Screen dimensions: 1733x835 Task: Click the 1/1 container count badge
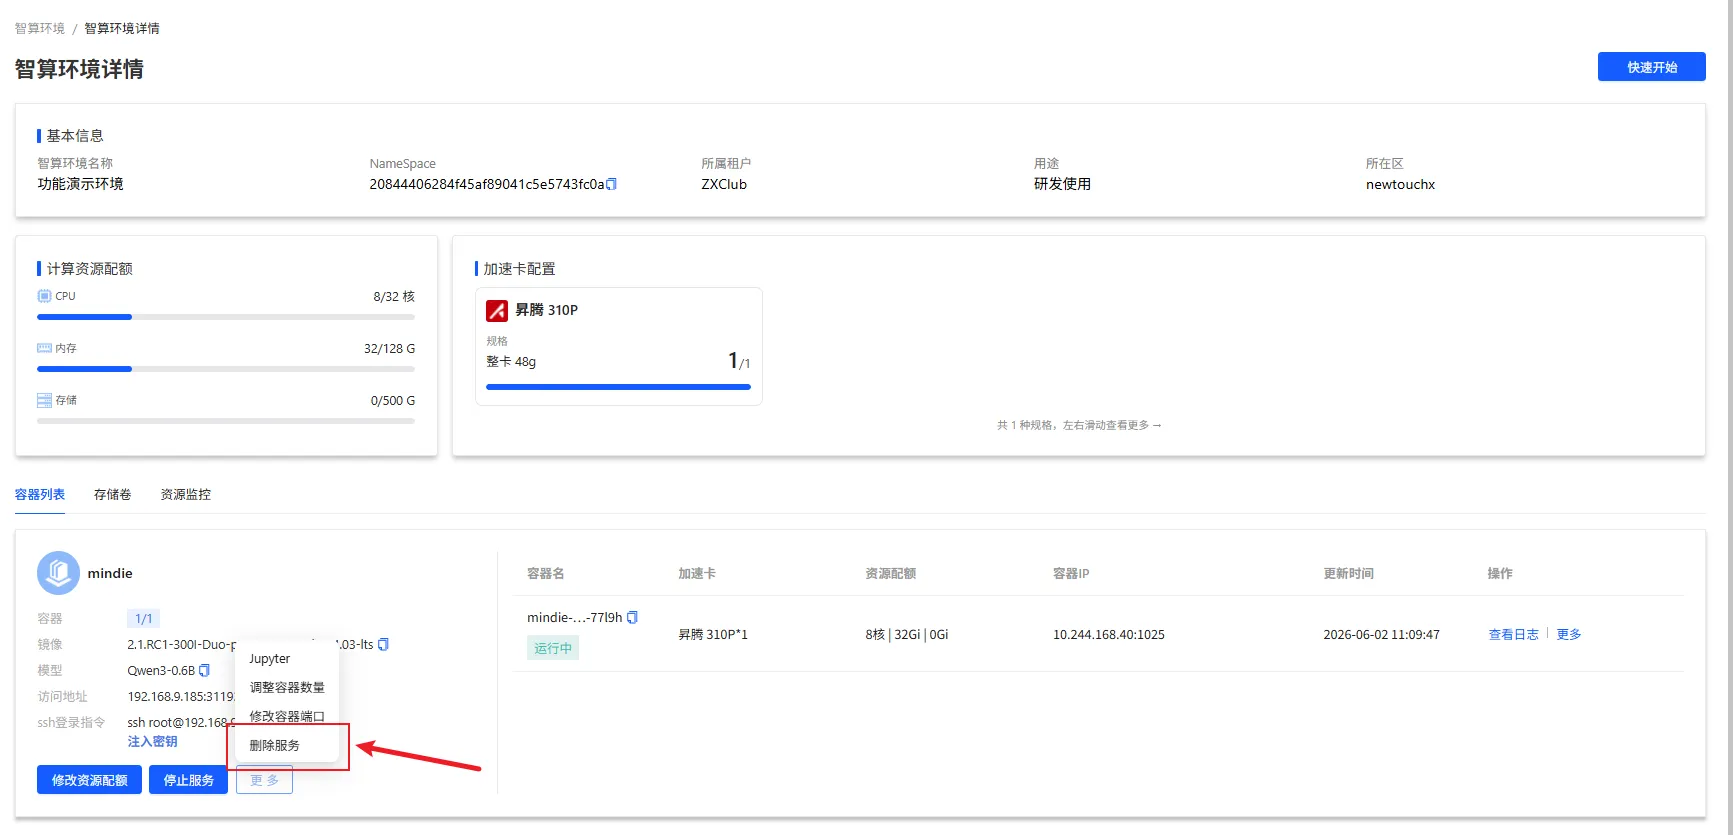point(144,618)
